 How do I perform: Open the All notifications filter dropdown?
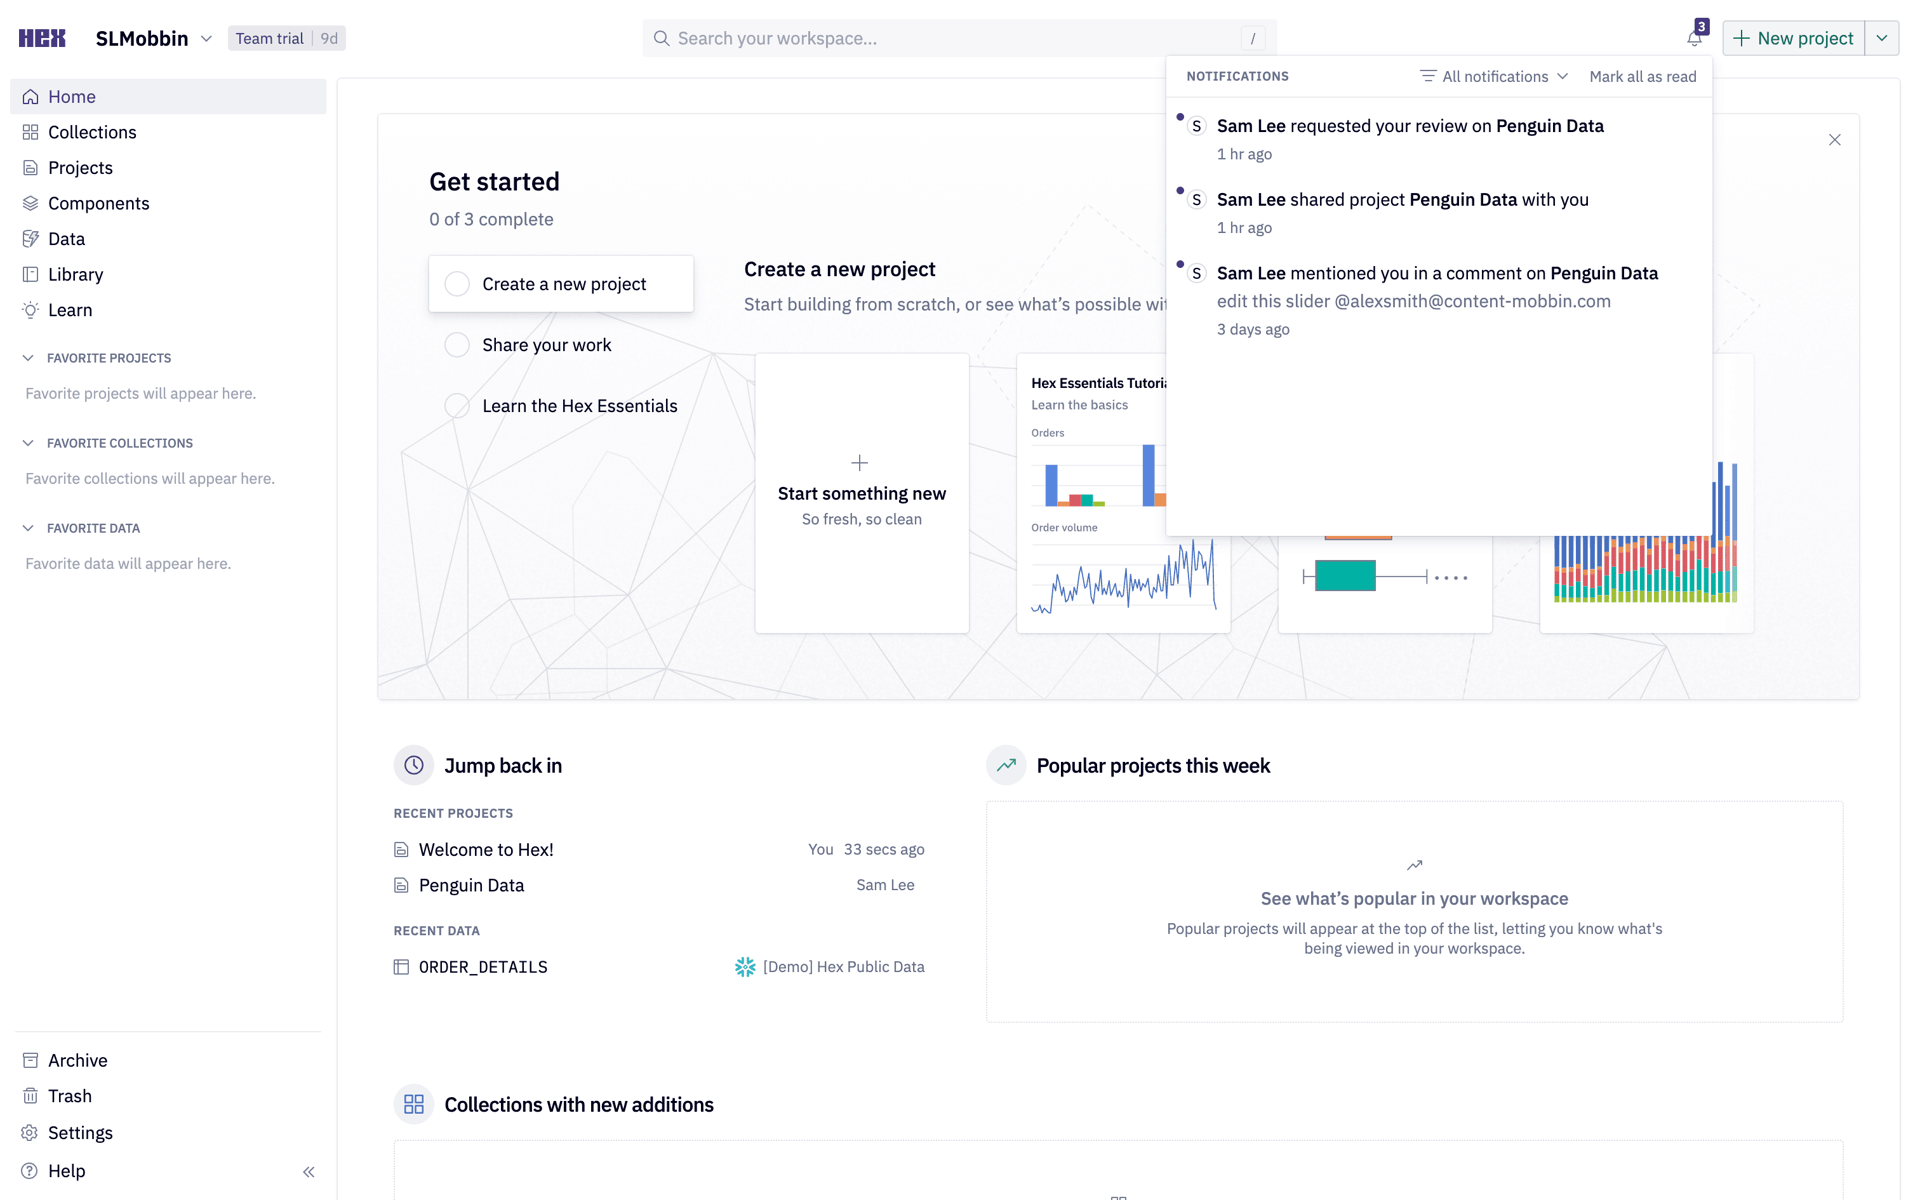pyautogui.click(x=1494, y=76)
